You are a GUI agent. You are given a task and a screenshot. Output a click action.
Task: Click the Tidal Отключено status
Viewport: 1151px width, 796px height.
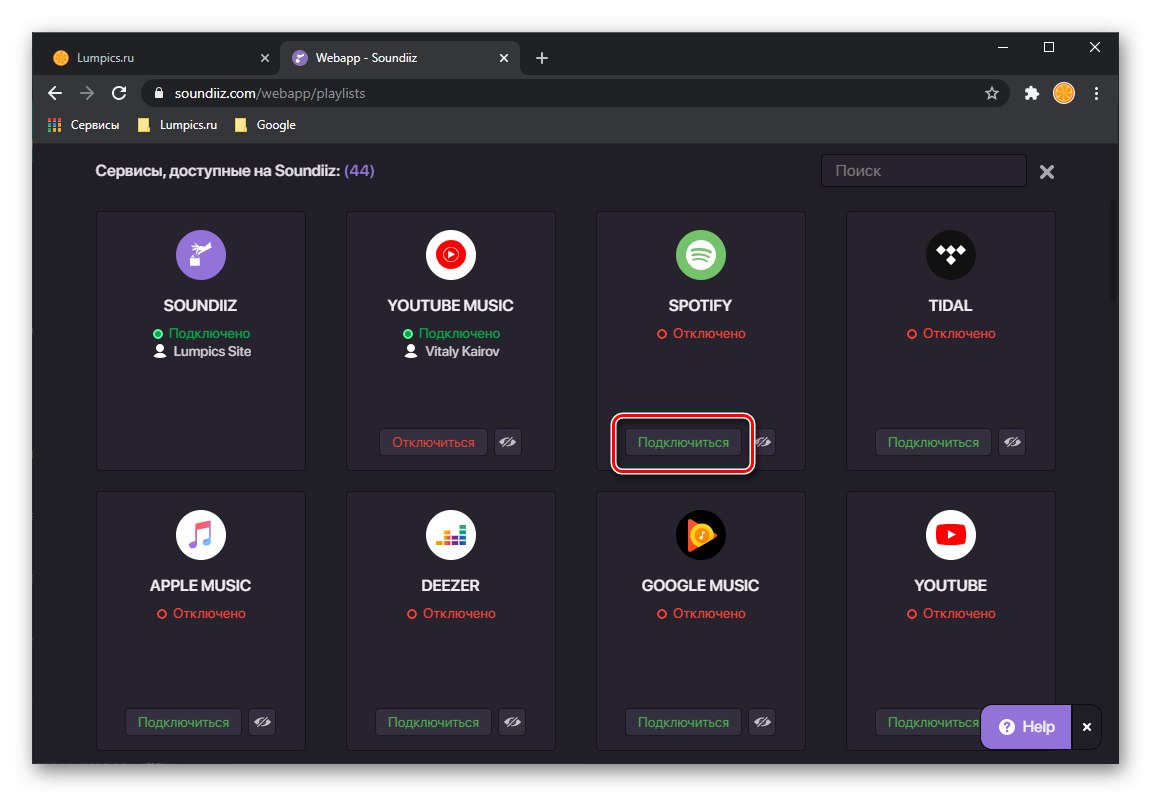click(x=951, y=333)
